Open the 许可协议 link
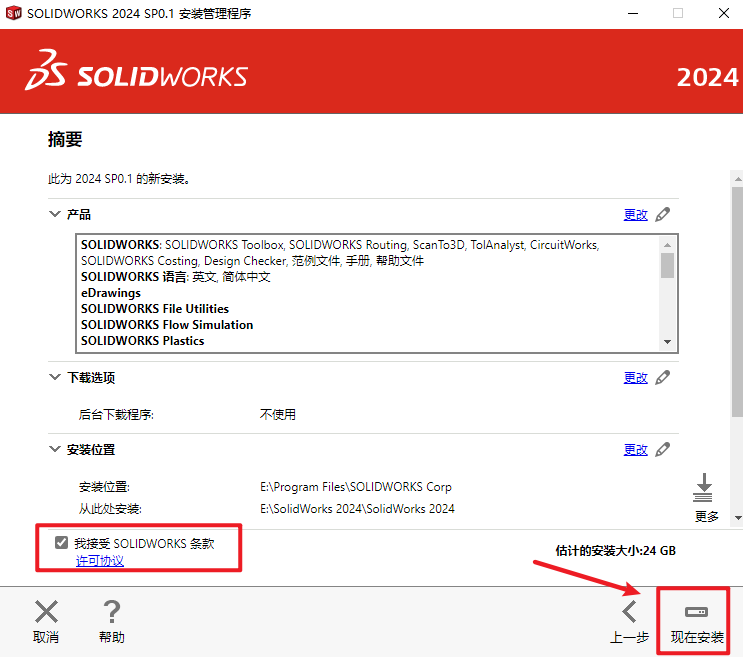This screenshot has width=743, height=657. [x=100, y=561]
